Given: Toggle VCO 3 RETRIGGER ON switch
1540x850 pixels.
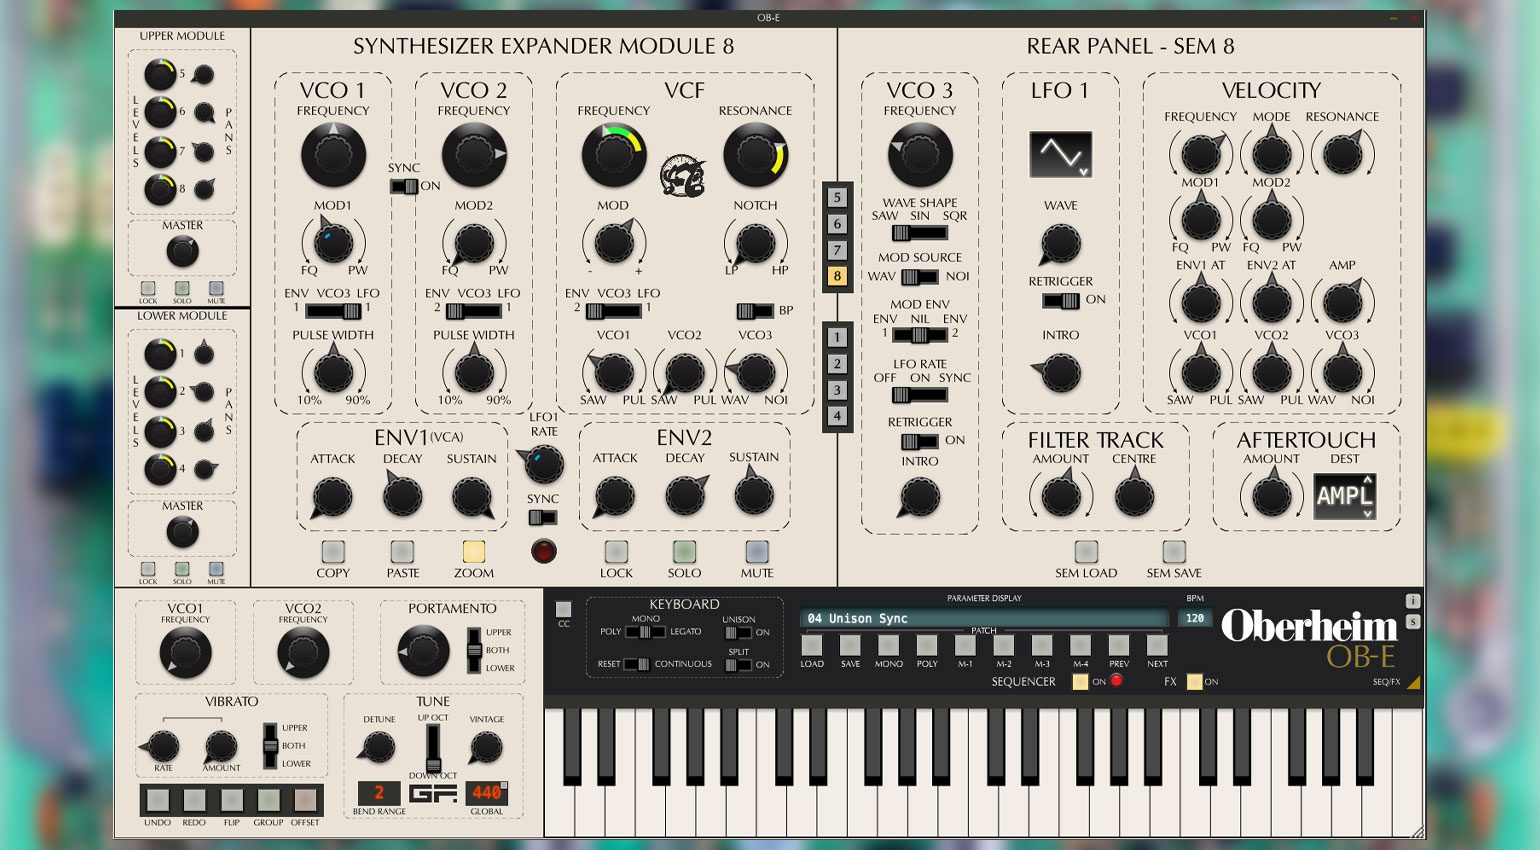Looking at the screenshot, I should pyautogui.click(x=920, y=441).
